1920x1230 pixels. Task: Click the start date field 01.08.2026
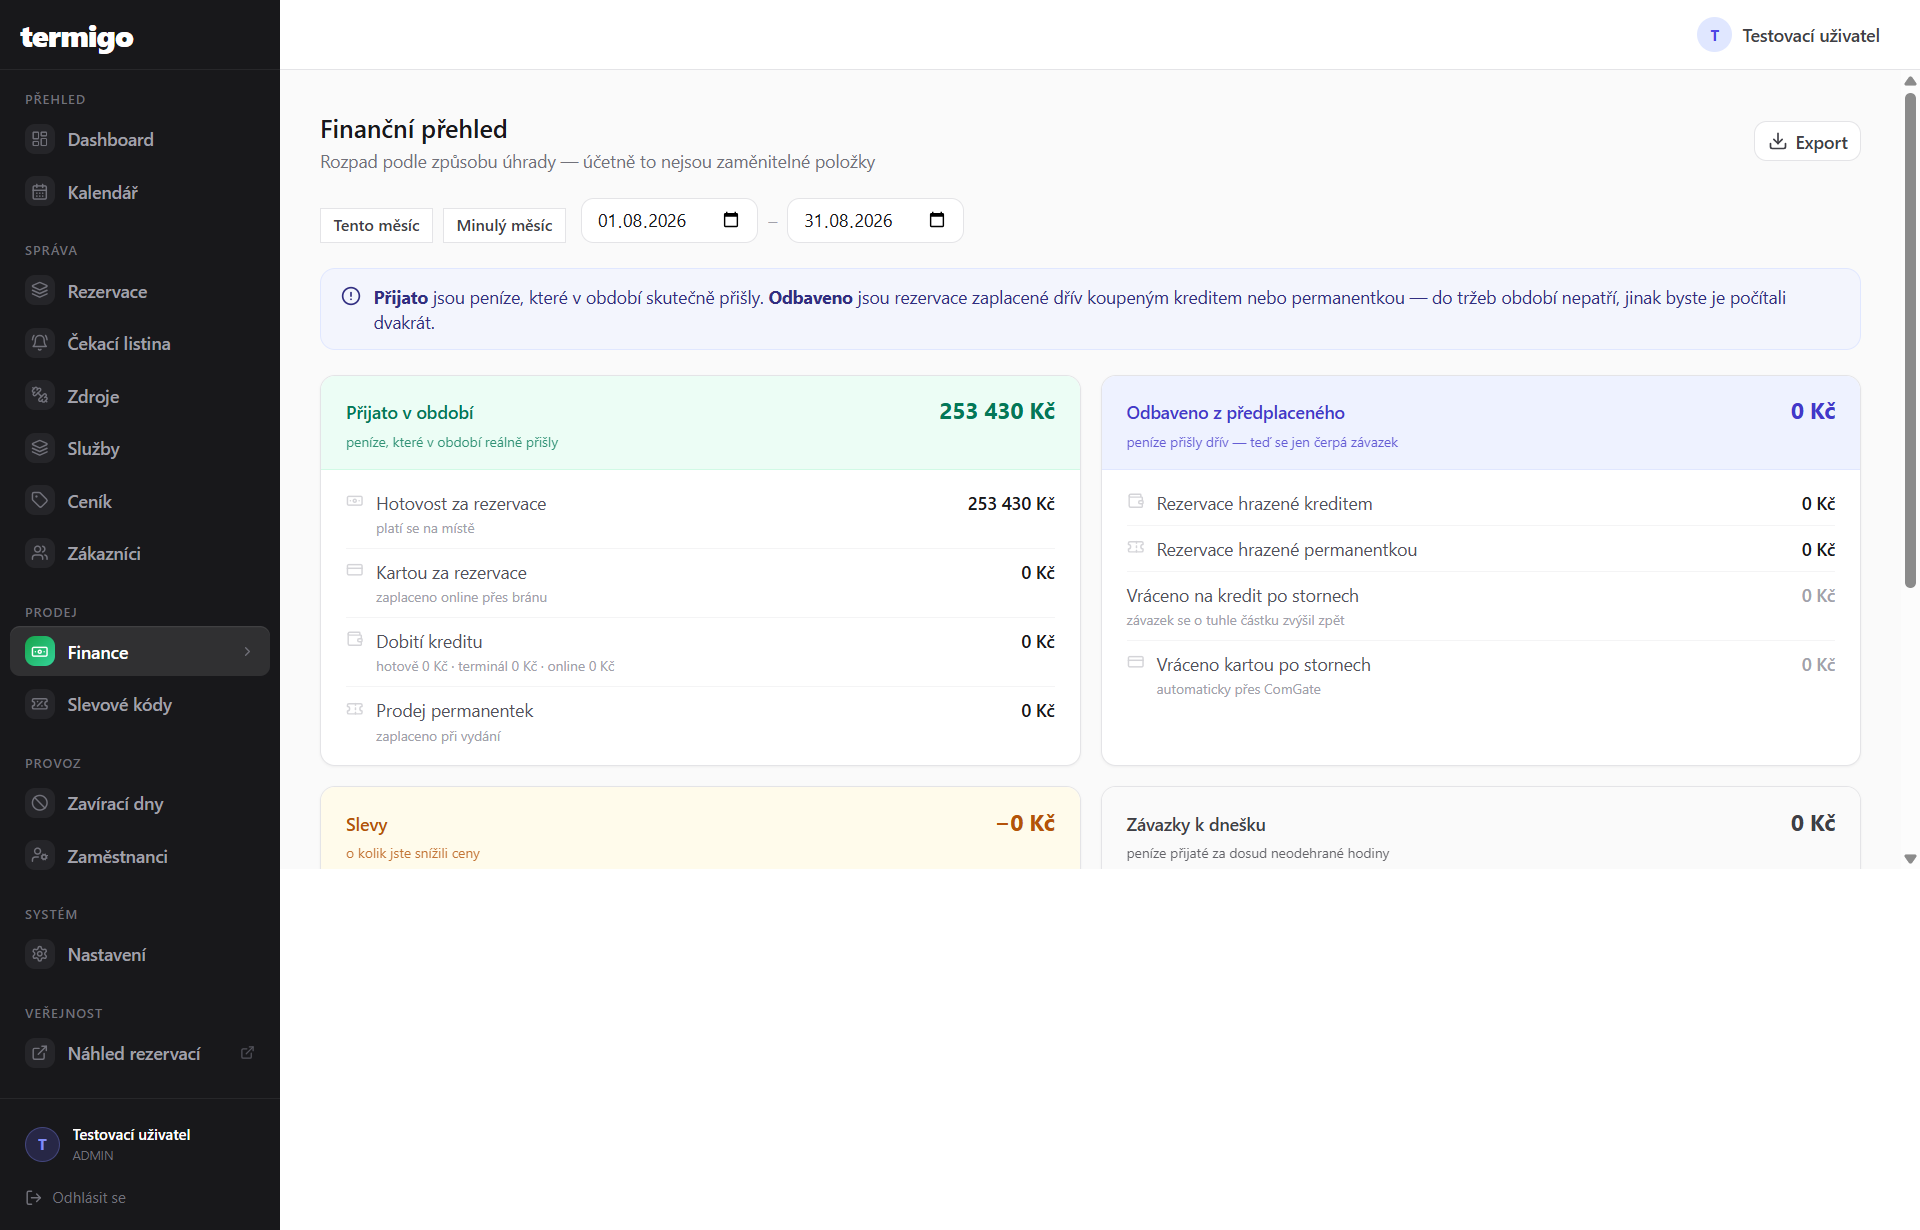pyautogui.click(x=669, y=220)
